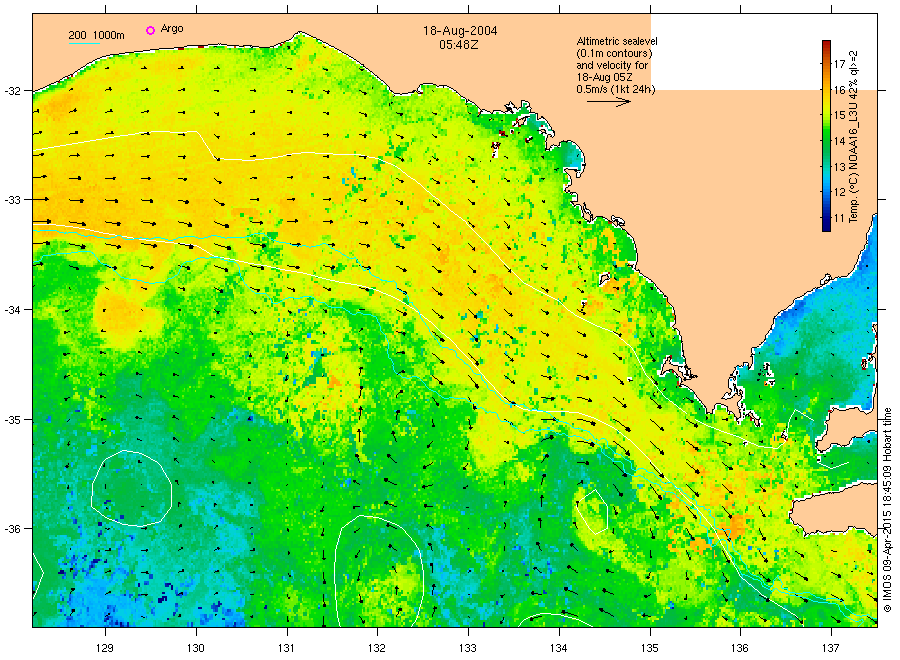Screen dimensions: 900x660
Task: Click longitude label '137'
Action: tap(831, 648)
